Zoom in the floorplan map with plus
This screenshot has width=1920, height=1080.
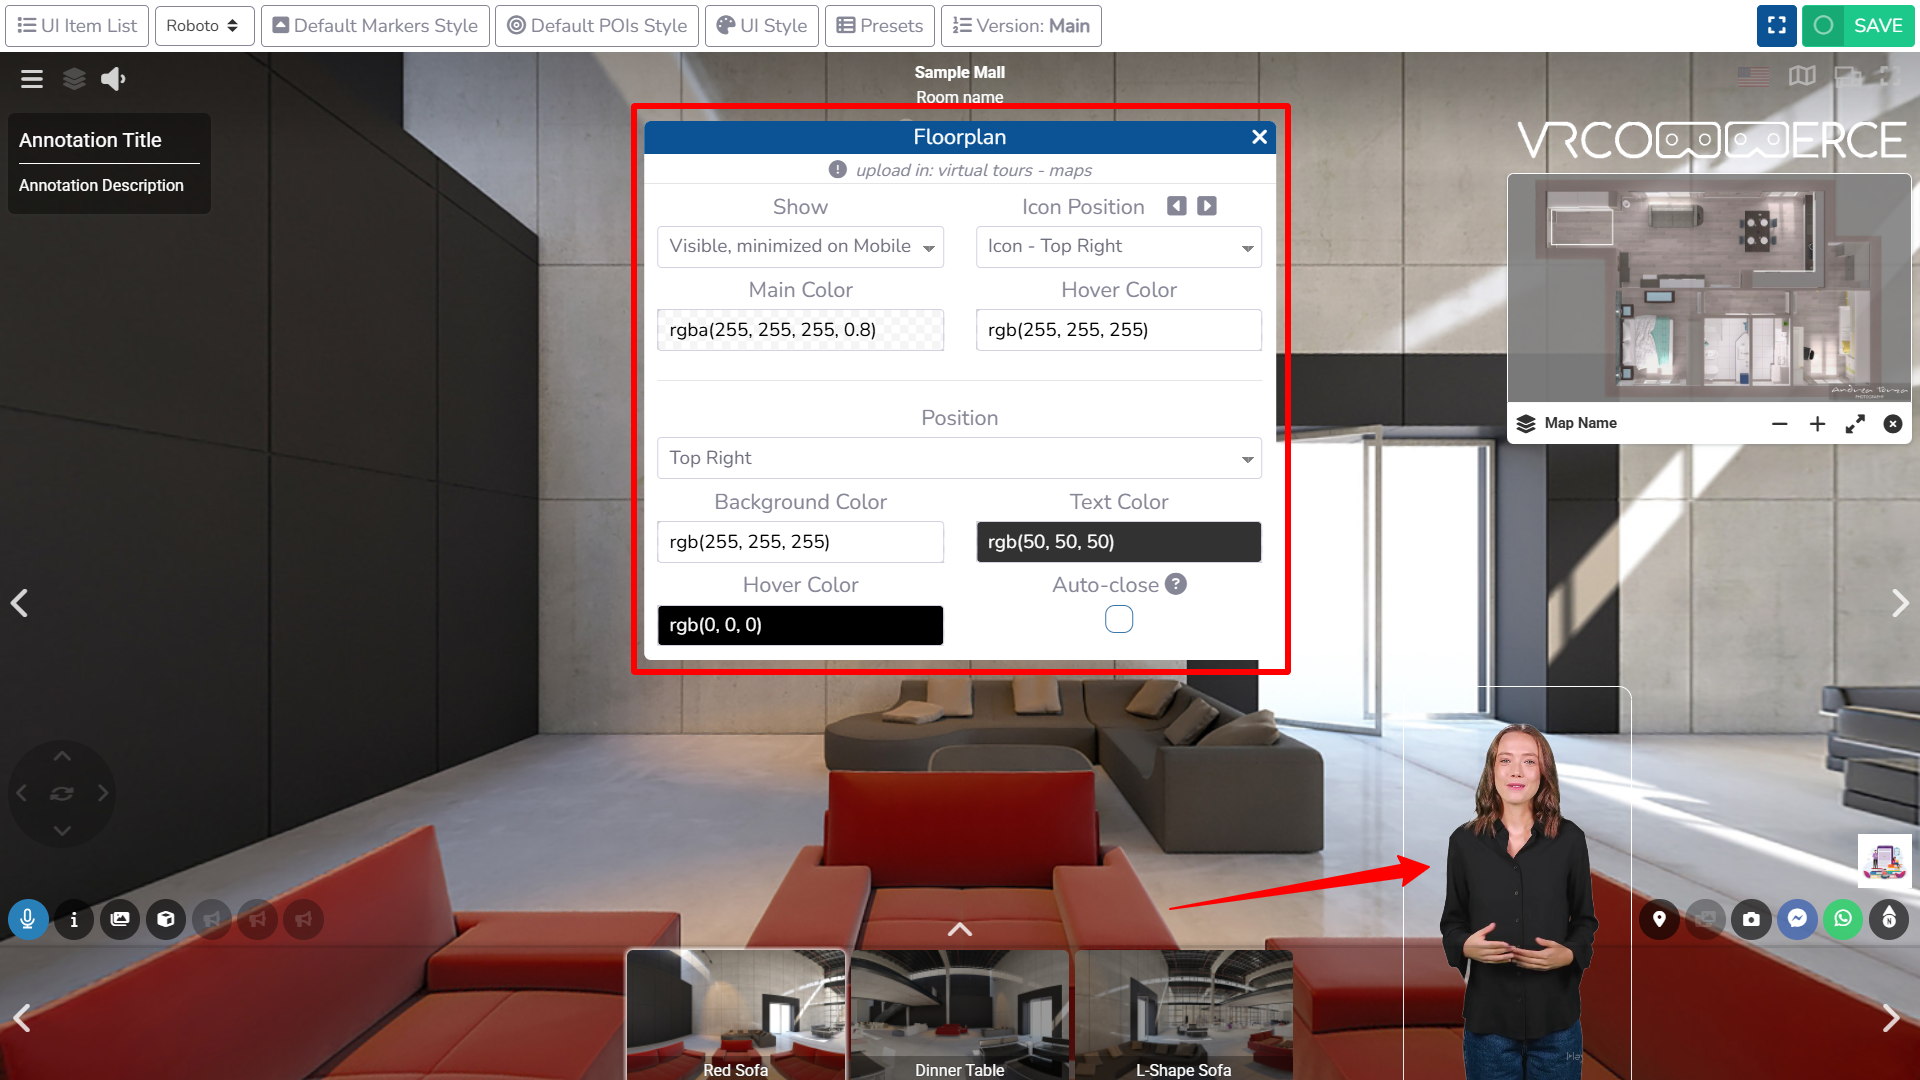[1817, 424]
